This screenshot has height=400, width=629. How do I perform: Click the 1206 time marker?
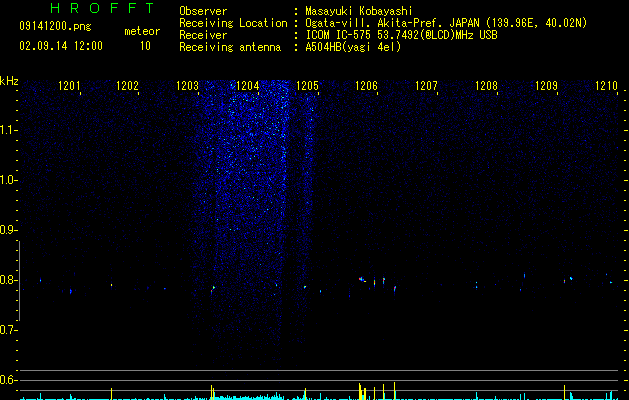coord(367,86)
